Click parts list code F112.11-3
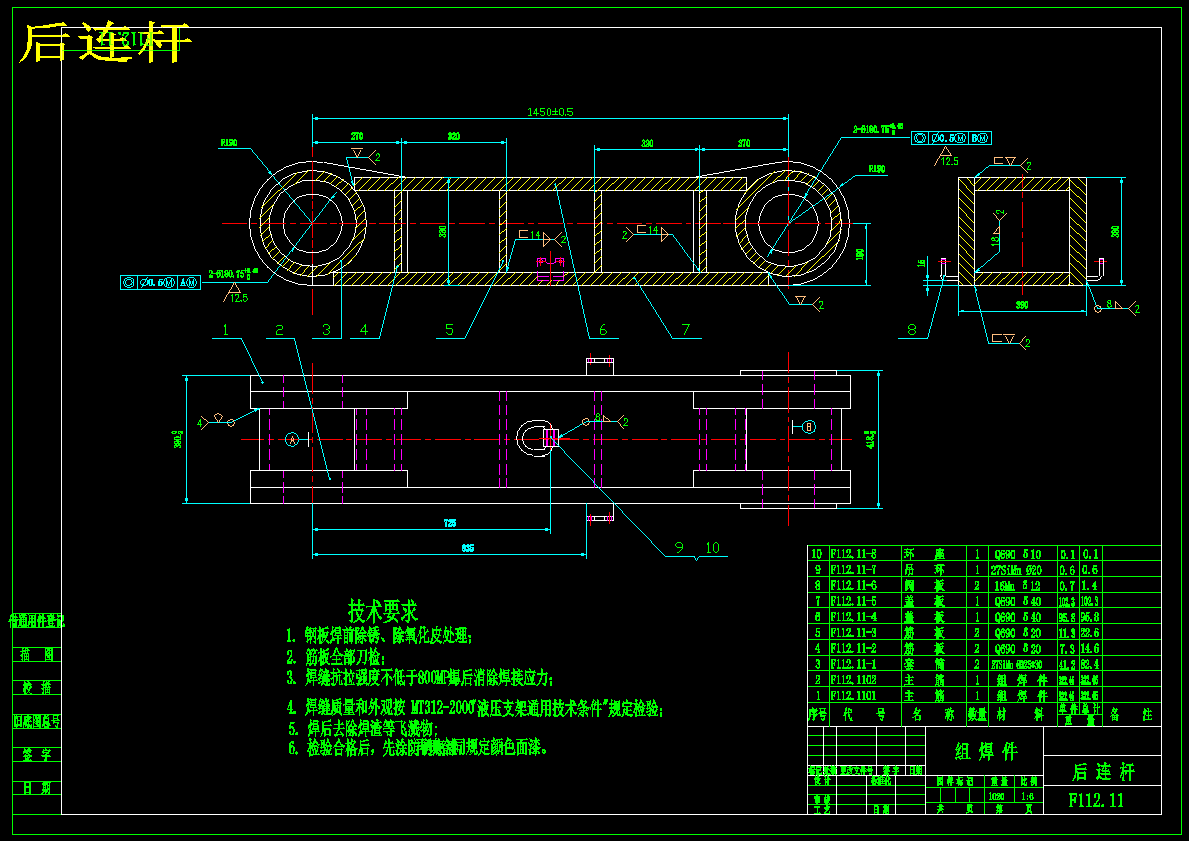The image size is (1189, 841). pyautogui.click(x=854, y=632)
